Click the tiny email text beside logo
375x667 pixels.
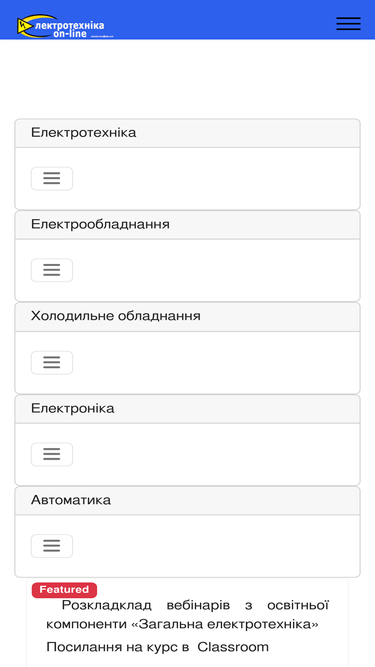(x=102, y=37)
